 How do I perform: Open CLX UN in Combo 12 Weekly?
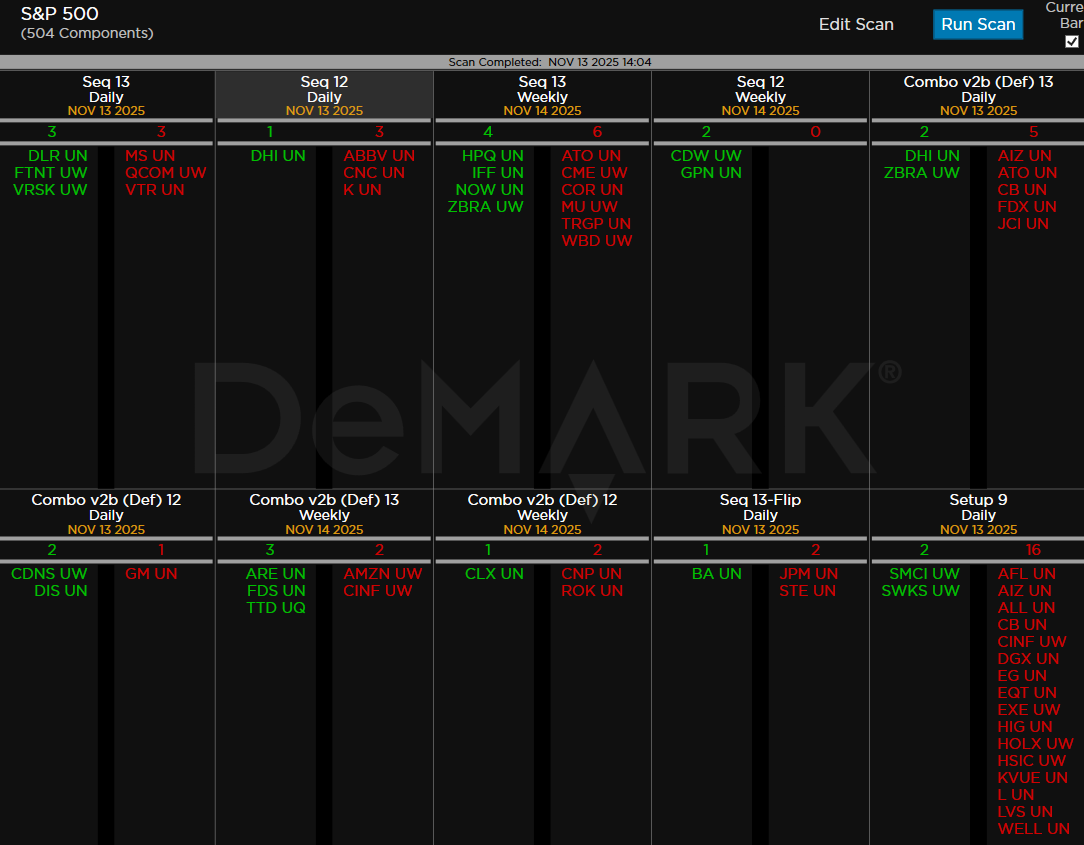point(494,574)
